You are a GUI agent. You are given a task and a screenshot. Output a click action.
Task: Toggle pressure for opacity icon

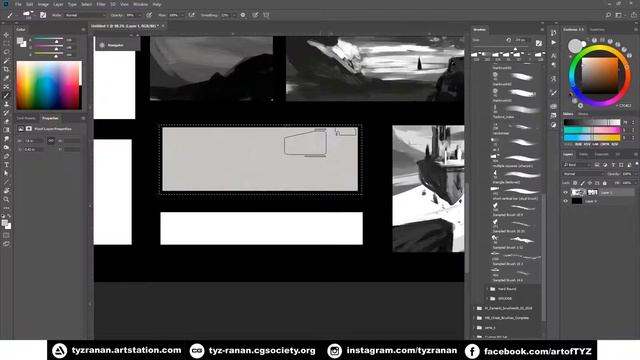[149, 15]
